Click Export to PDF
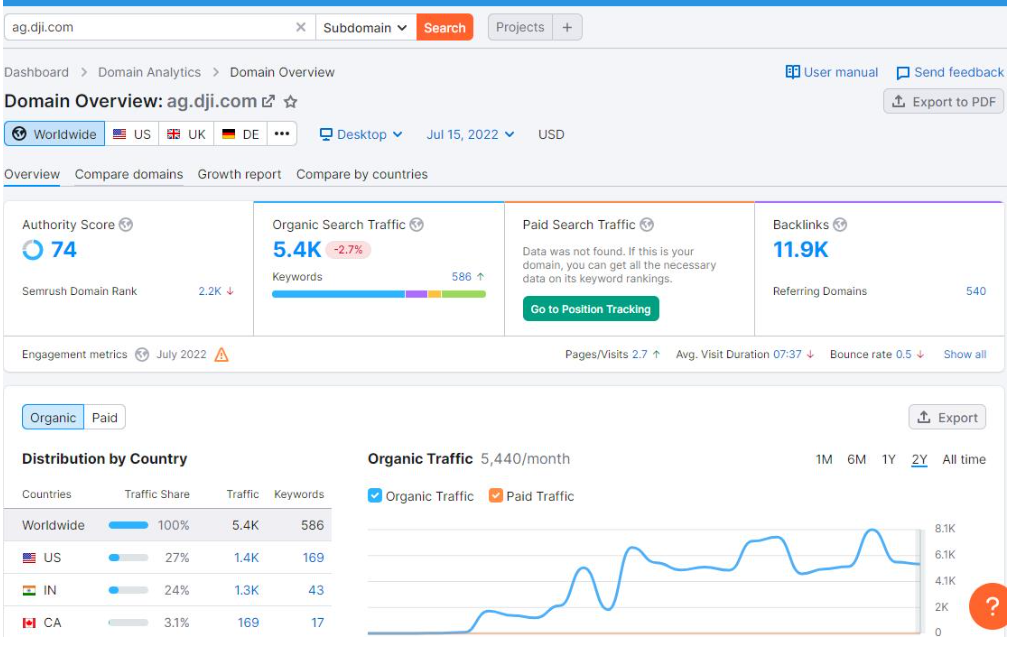The height and width of the screenshot is (656, 1011). point(943,101)
